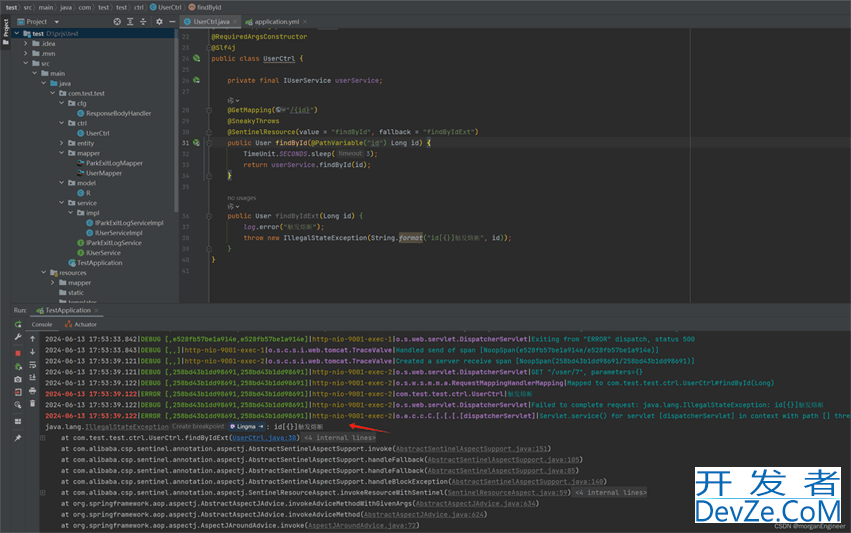
Task: Clear console with trash icon
Action: [33, 403]
